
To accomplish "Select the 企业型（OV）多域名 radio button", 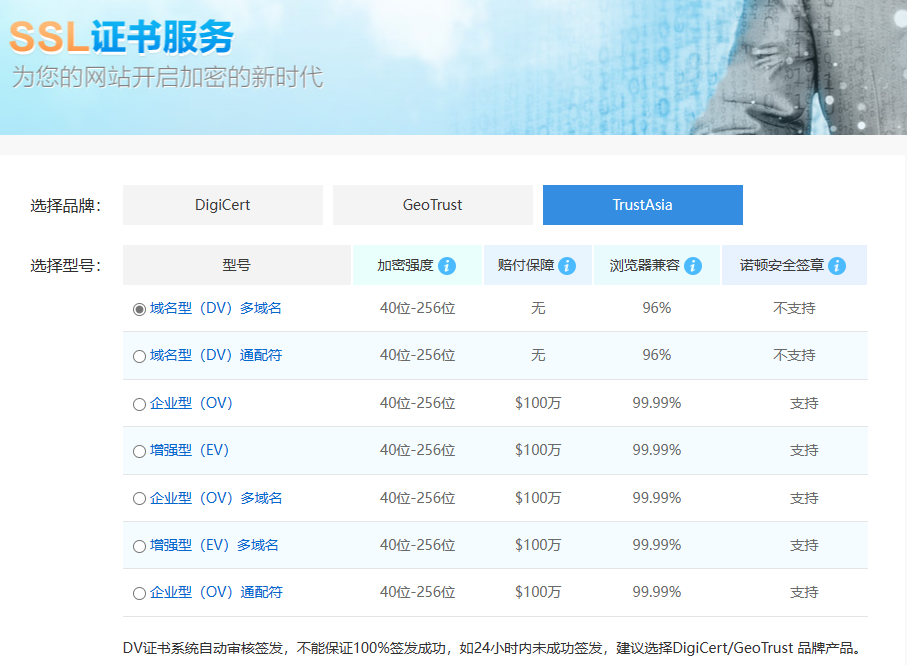I will coord(137,497).
